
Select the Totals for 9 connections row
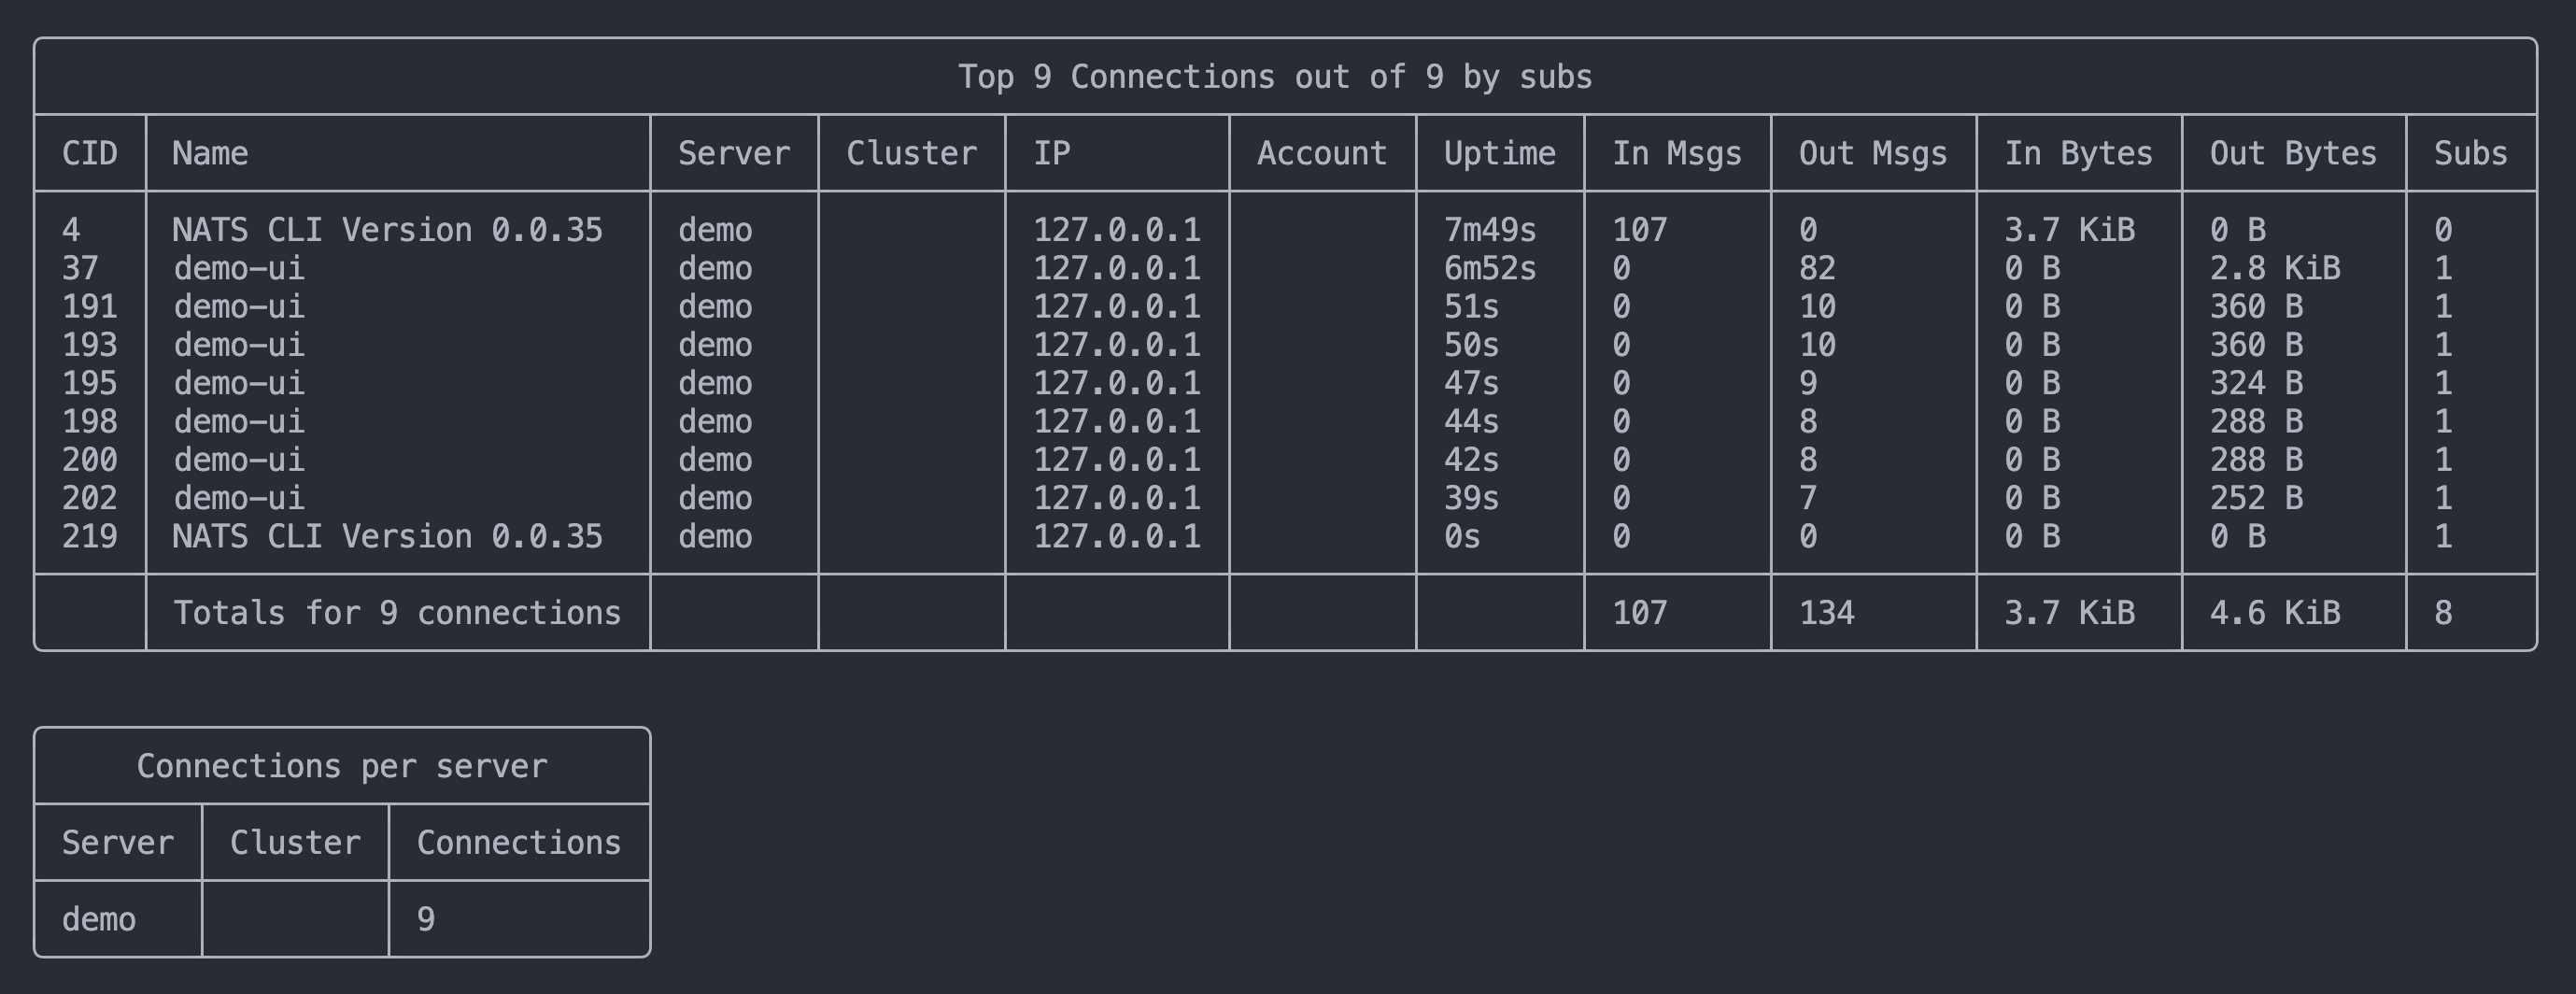coord(396,612)
